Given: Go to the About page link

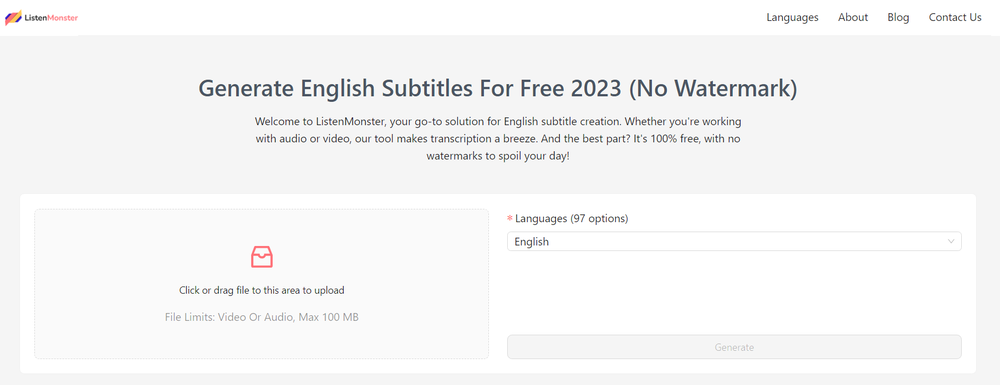Looking at the screenshot, I should tap(853, 17).
